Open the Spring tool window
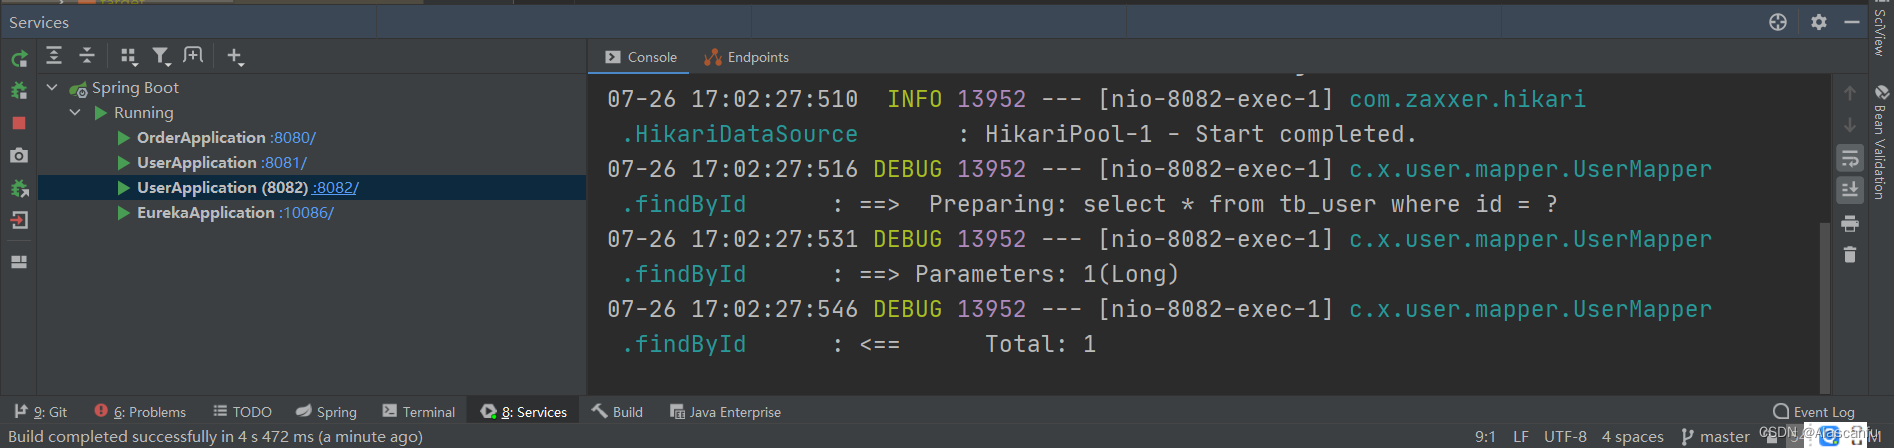1894x448 pixels. [327, 412]
